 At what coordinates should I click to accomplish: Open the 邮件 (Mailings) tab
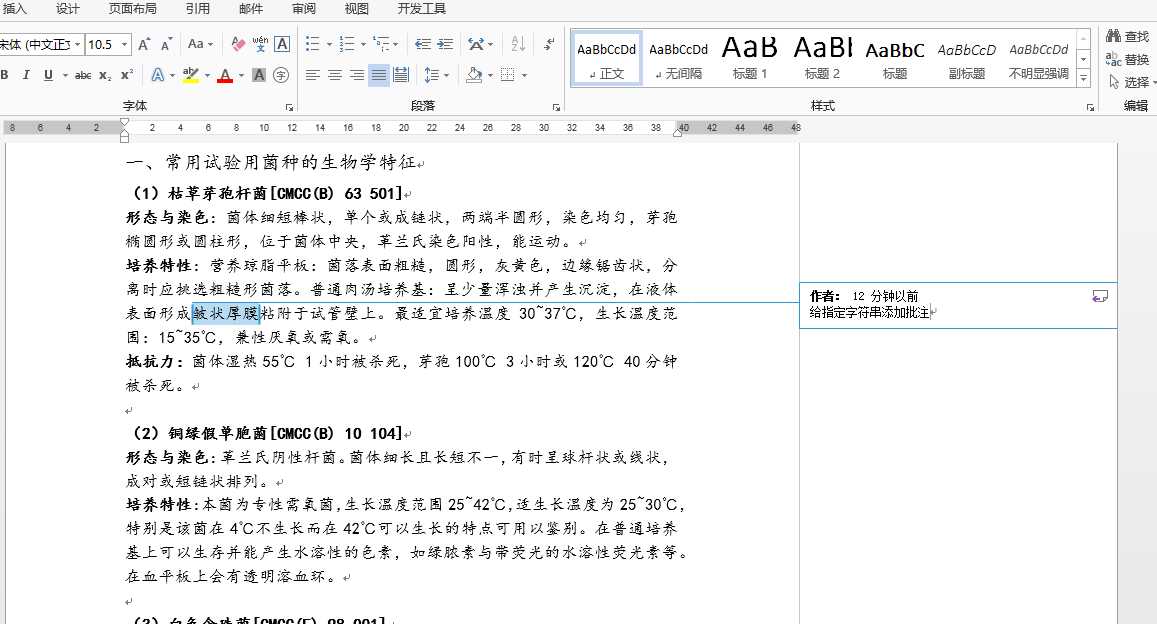[x=250, y=9]
